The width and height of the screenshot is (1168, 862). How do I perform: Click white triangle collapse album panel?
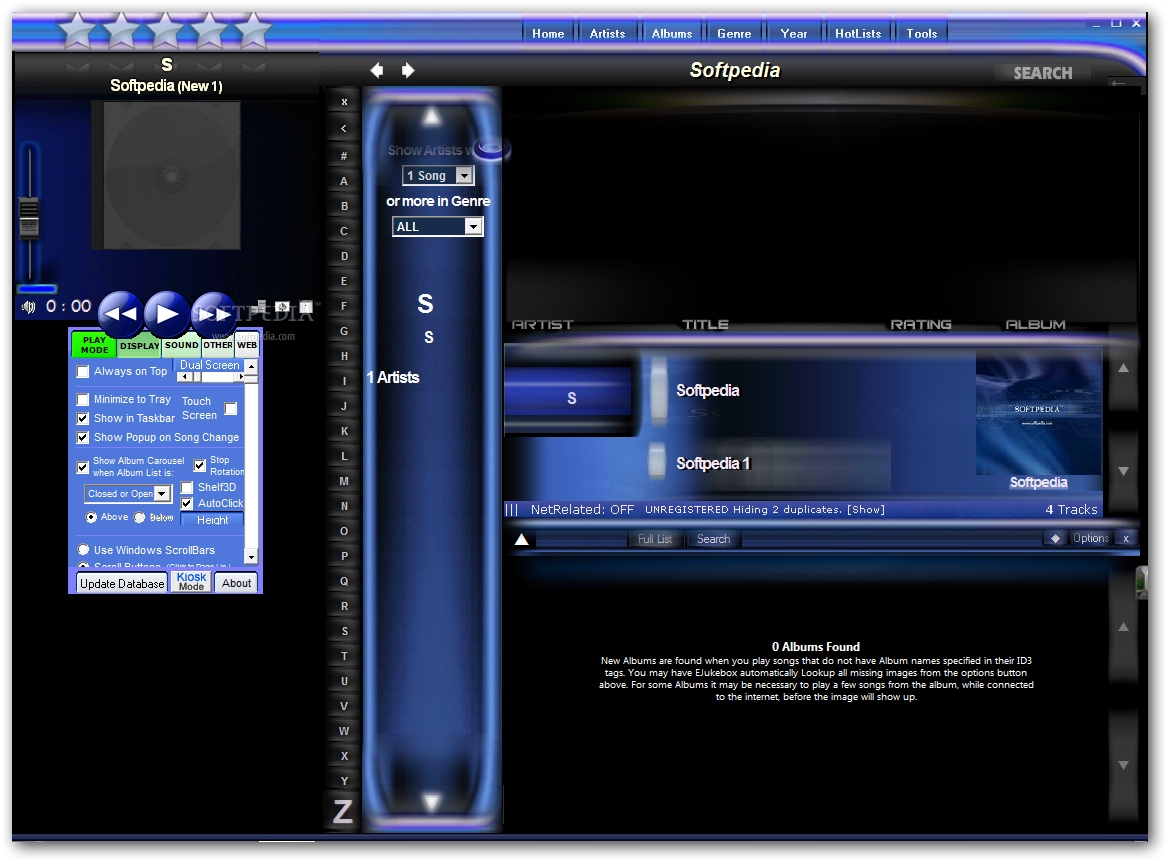(x=521, y=539)
